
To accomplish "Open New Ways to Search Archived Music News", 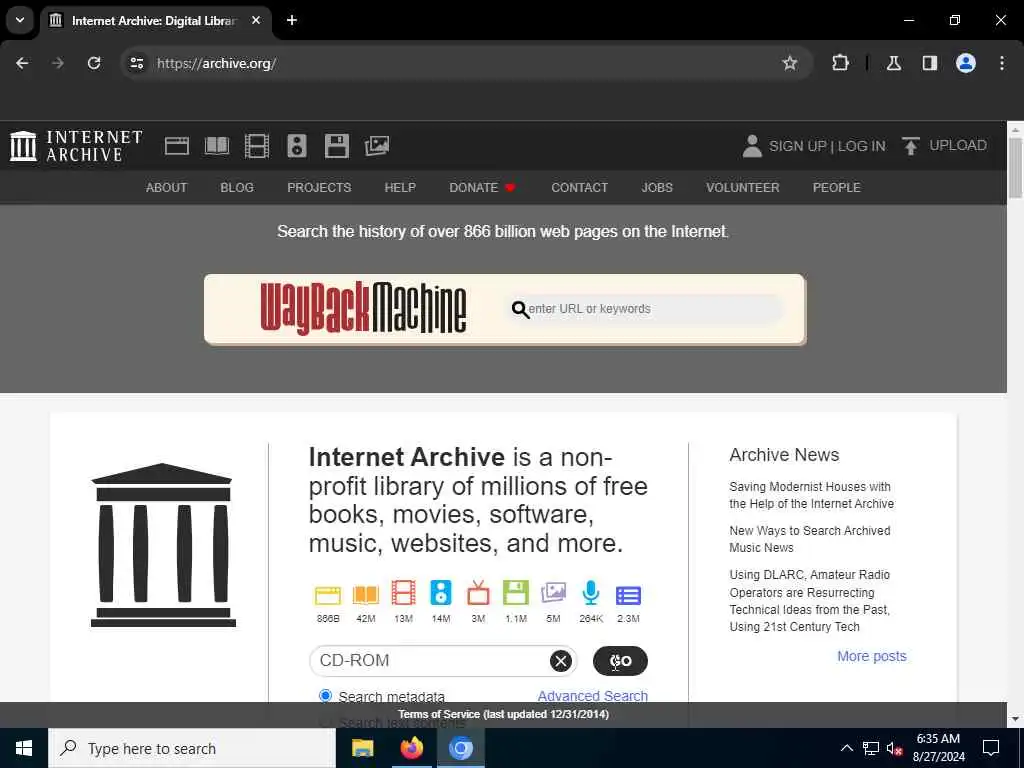I will [810, 539].
